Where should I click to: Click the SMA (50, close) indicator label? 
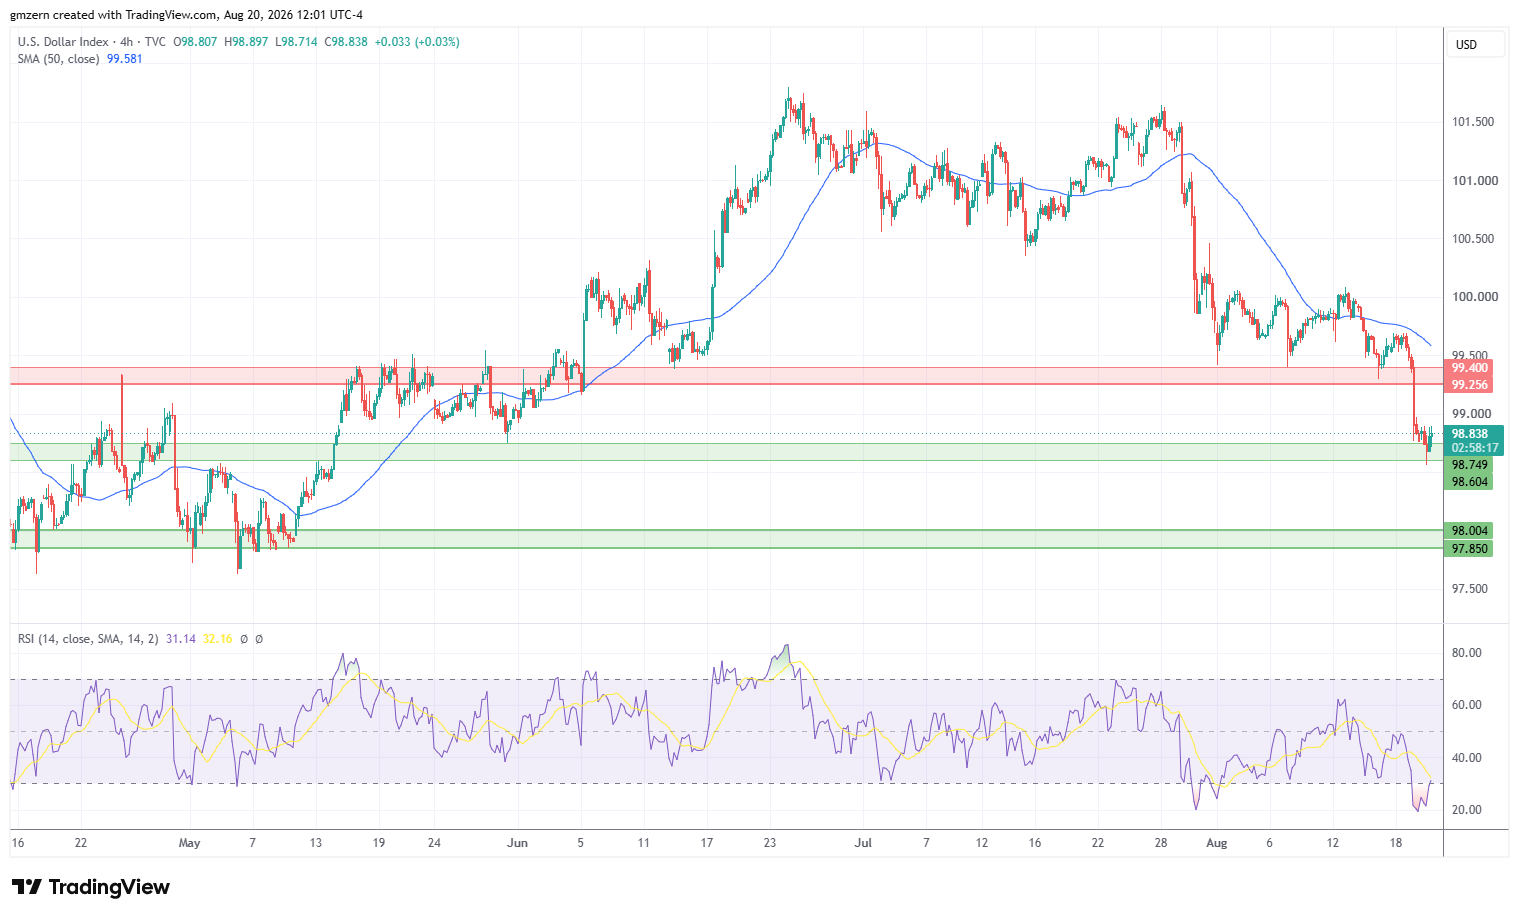(59, 59)
